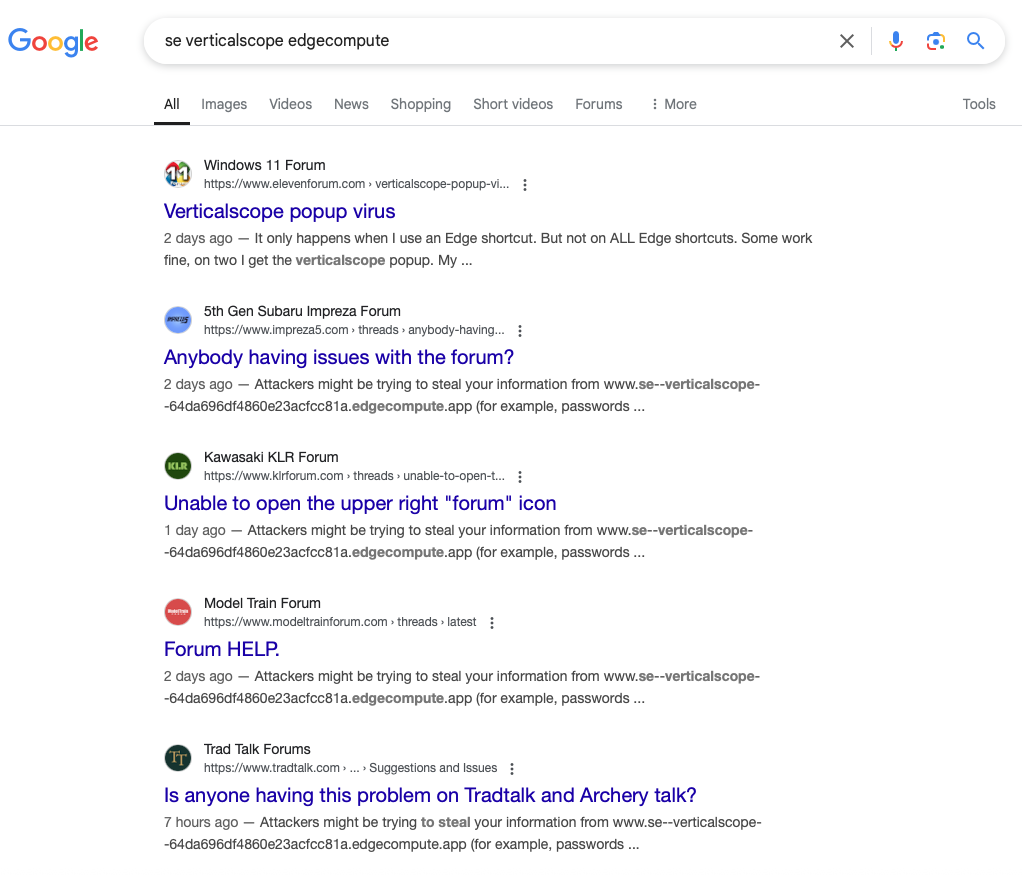Click Model Train Forum favicon
The width and height of the screenshot is (1022, 875).
click(x=177, y=612)
